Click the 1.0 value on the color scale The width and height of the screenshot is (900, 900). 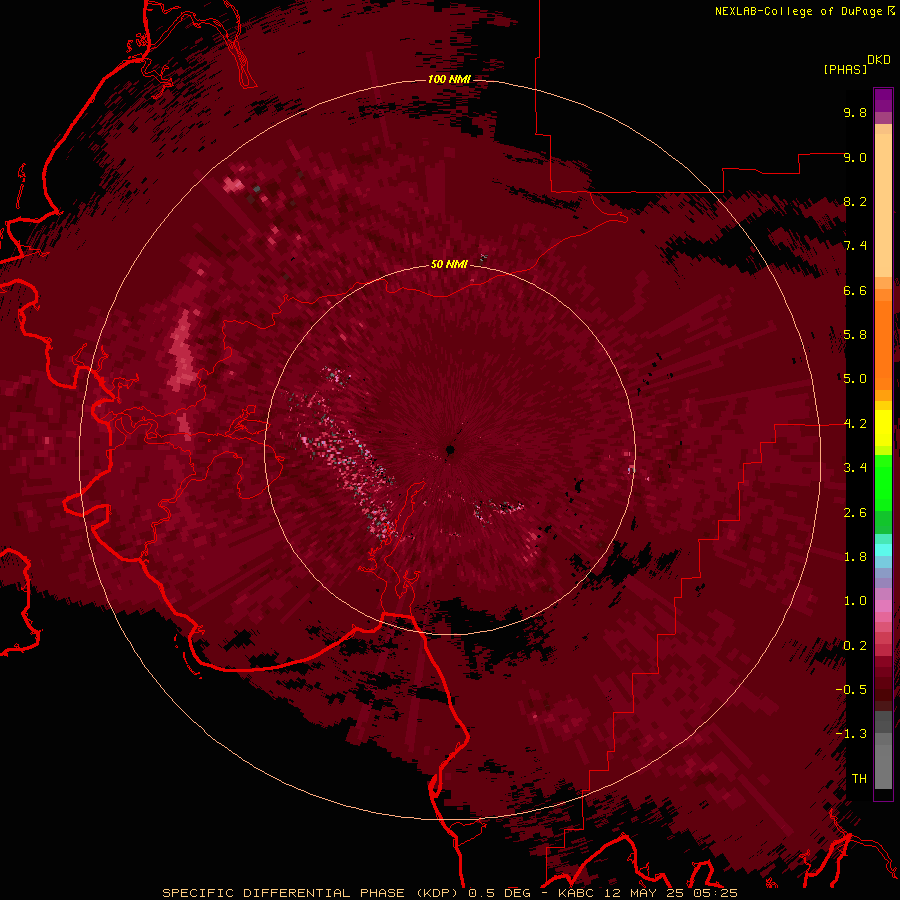[855, 601]
